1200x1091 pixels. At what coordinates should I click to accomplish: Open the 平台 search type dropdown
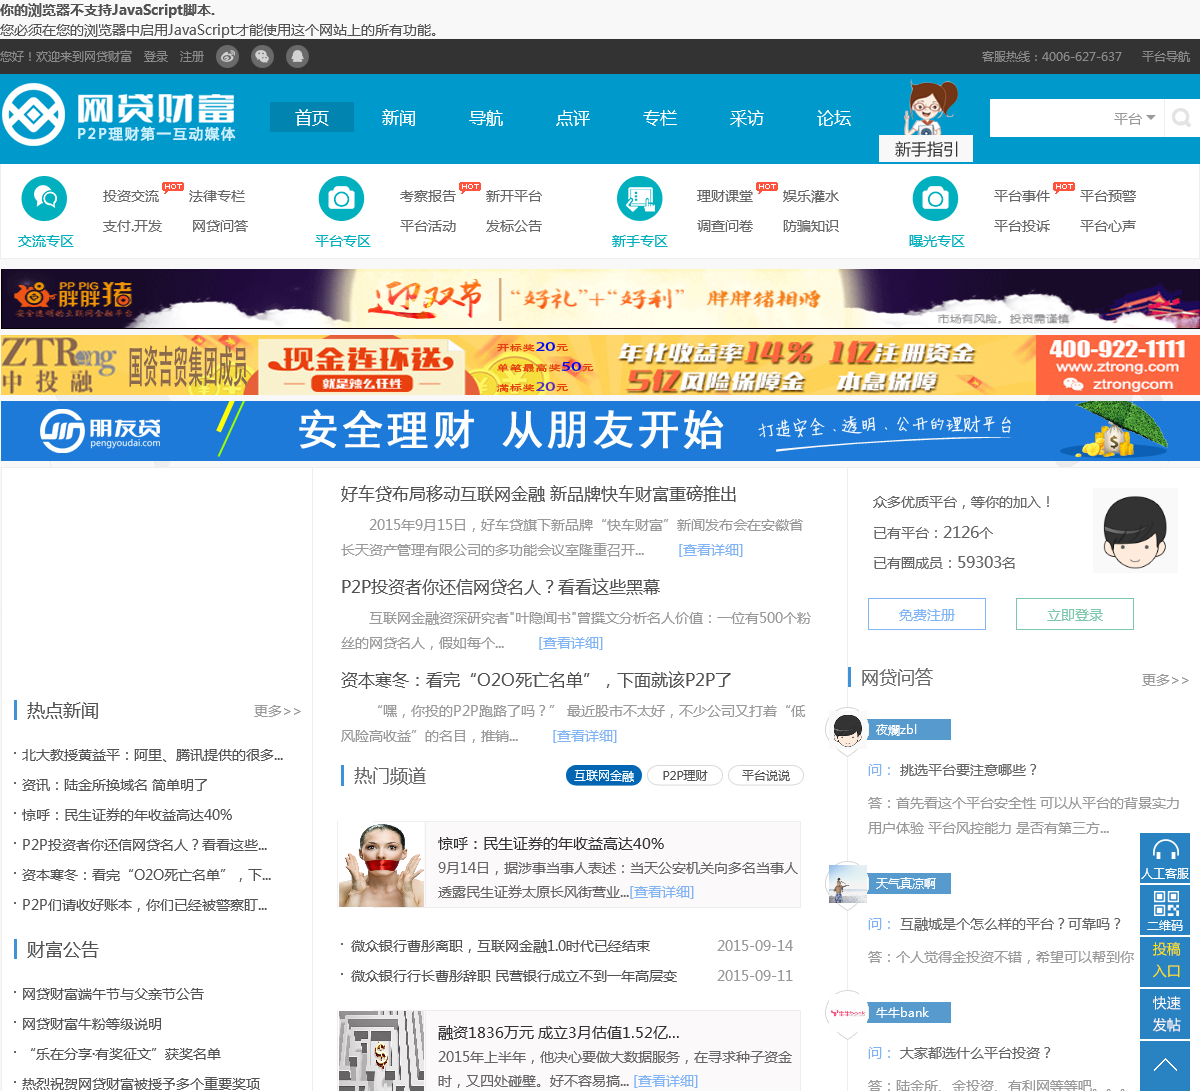[x=1135, y=118]
